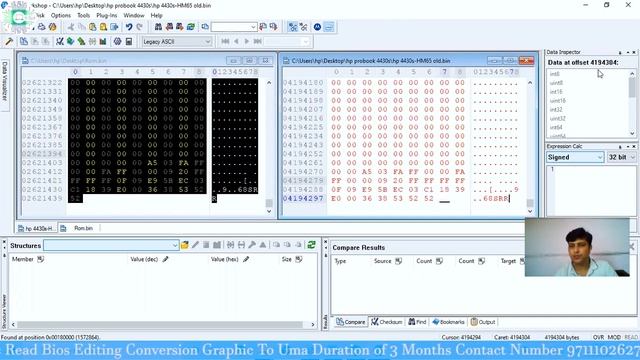Click the Paste clipboard icon
640x360 pixels.
93,27
